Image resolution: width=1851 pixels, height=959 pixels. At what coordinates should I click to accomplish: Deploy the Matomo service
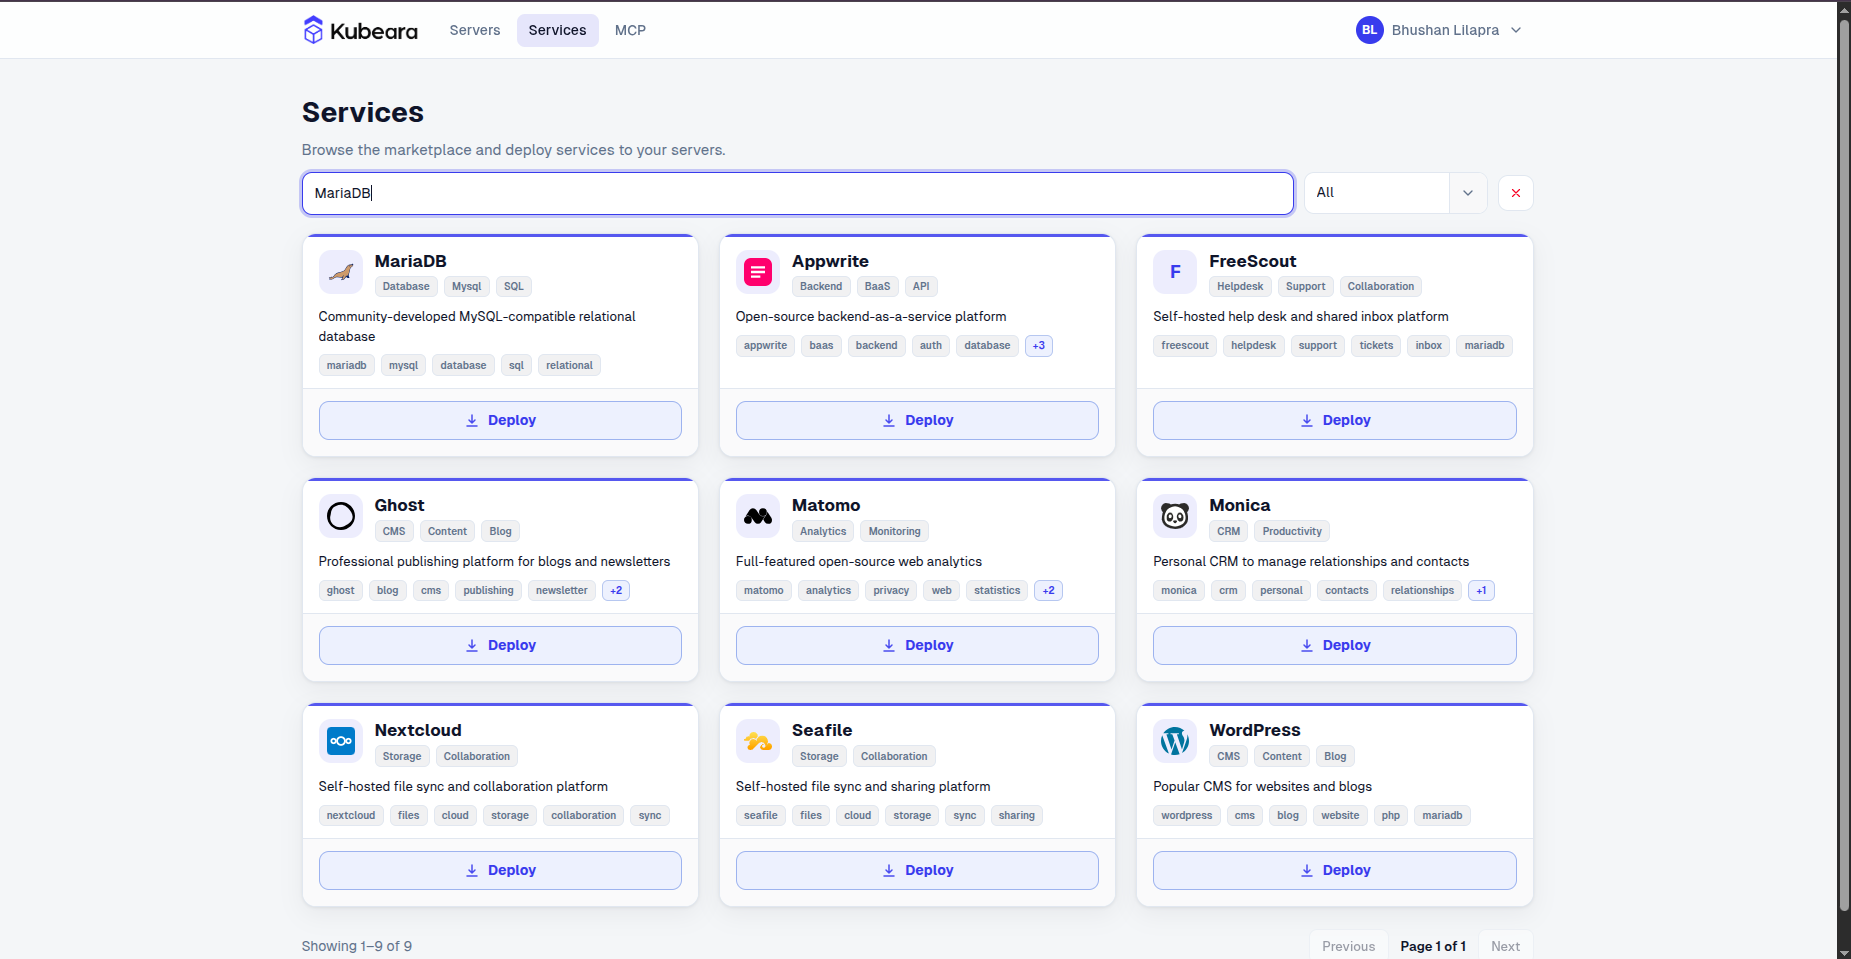pyautogui.click(x=917, y=646)
